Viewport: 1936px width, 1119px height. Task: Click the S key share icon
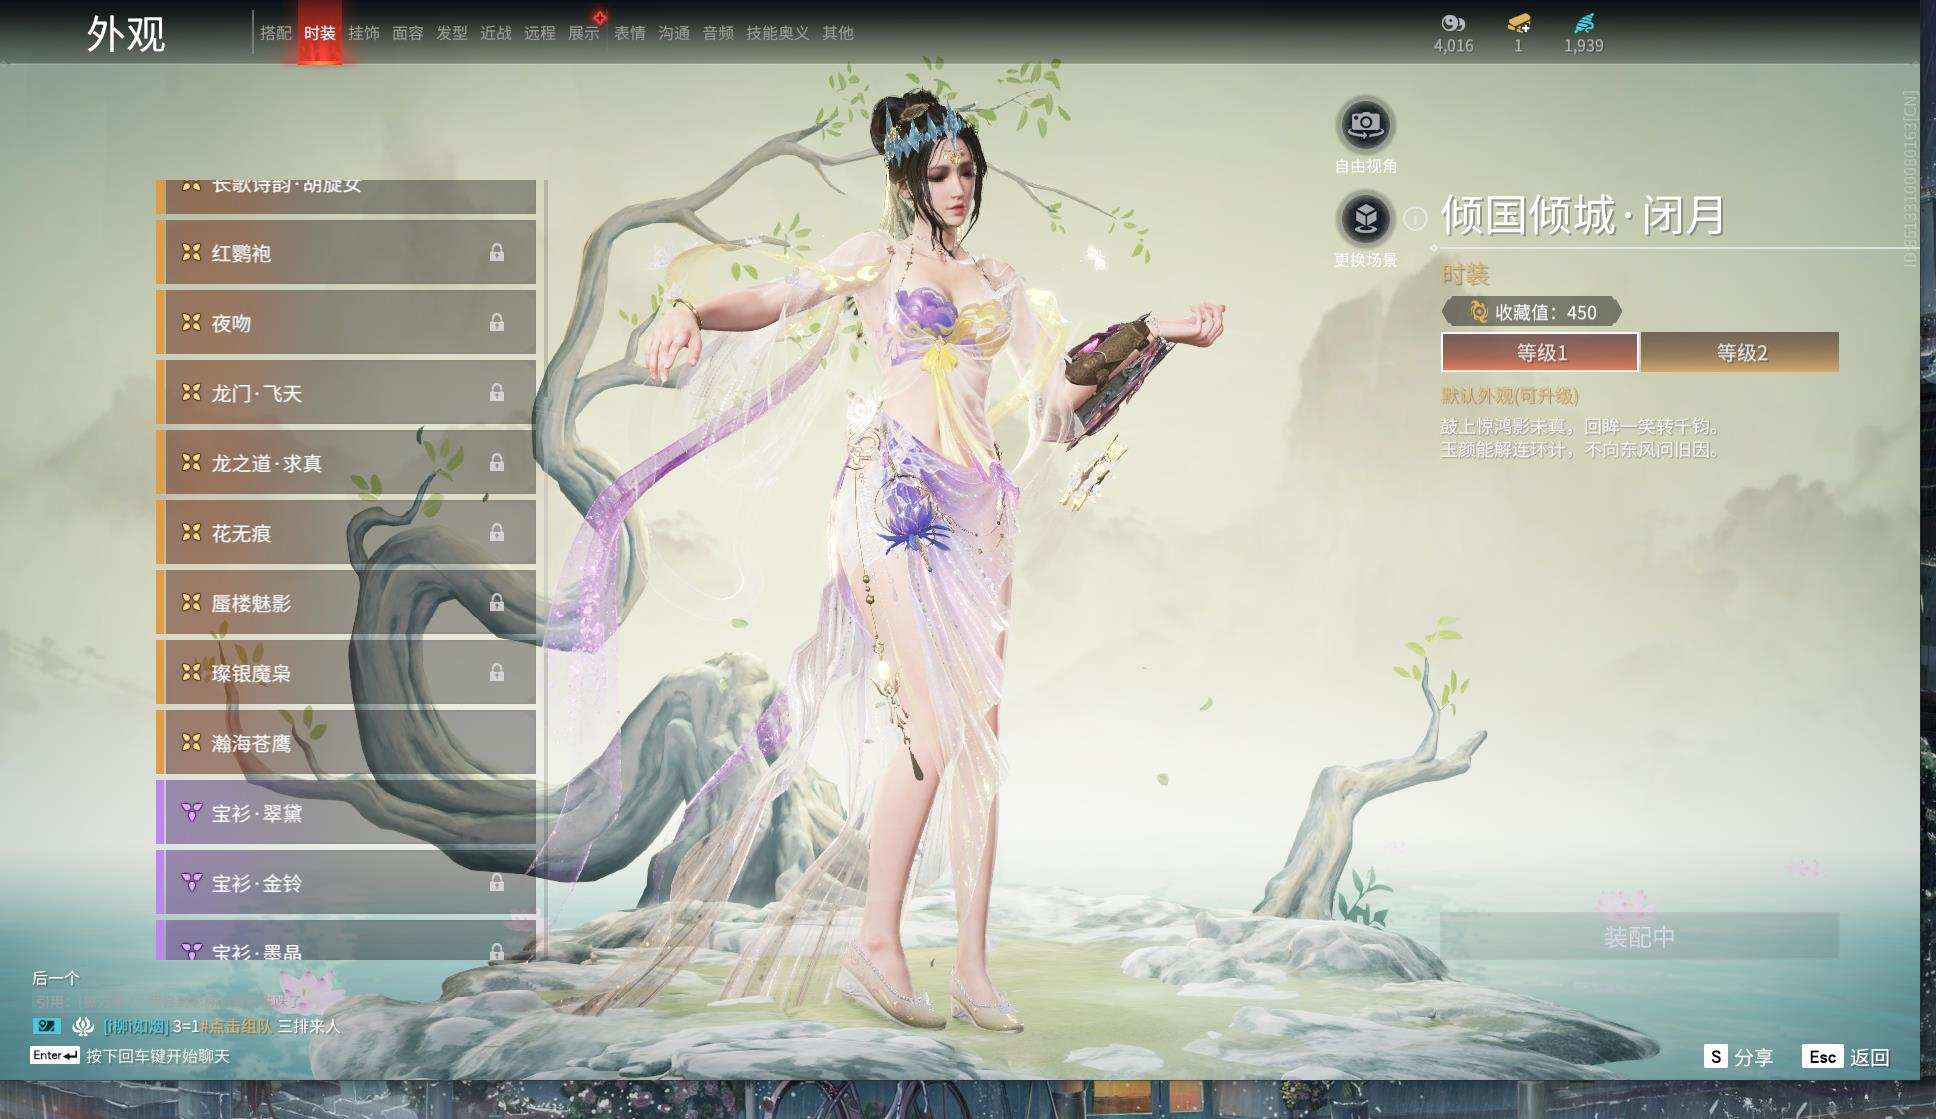click(x=1715, y=1057)
